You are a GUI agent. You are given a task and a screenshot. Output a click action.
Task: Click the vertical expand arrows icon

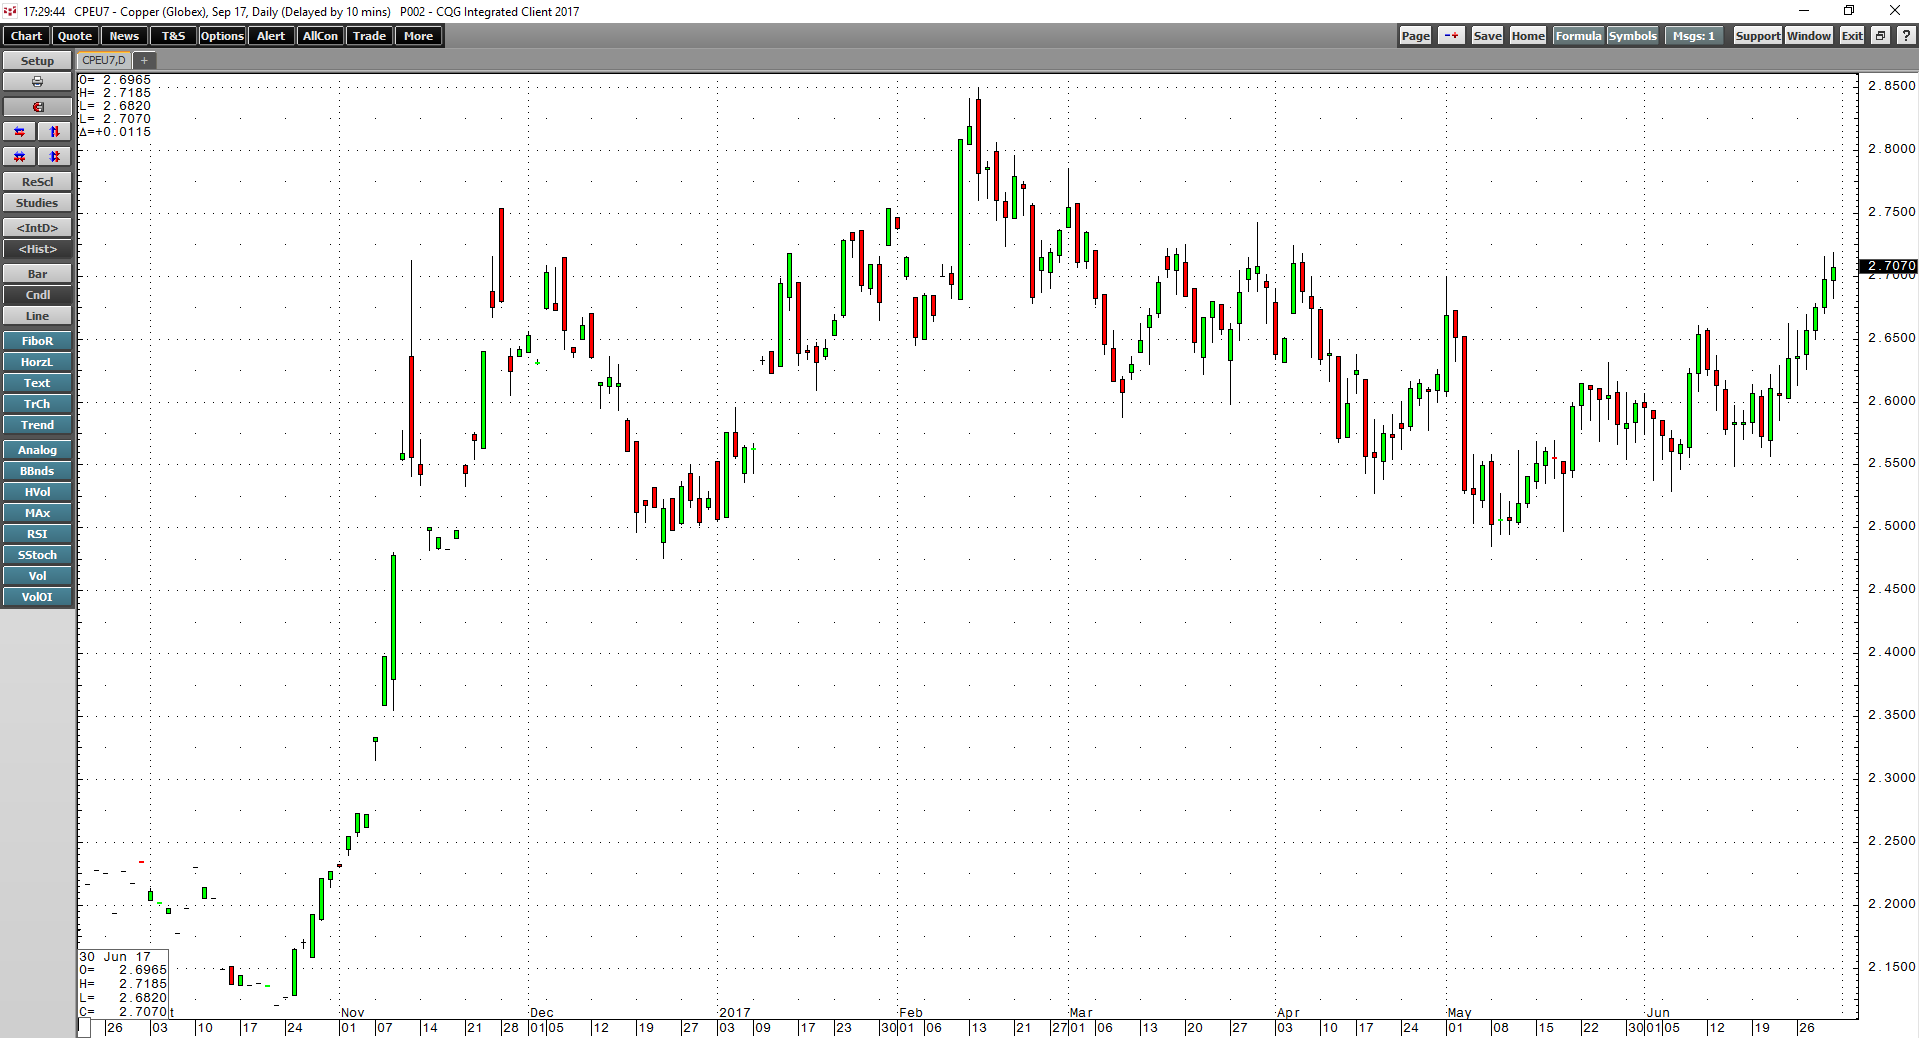(55, 132)
